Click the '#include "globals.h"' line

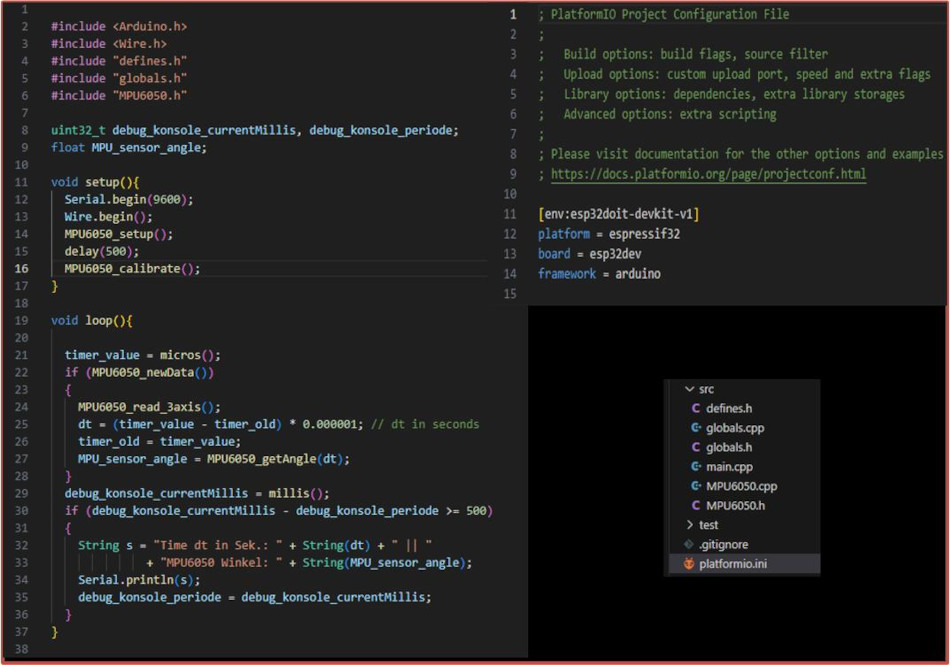(x=119, y=78)
